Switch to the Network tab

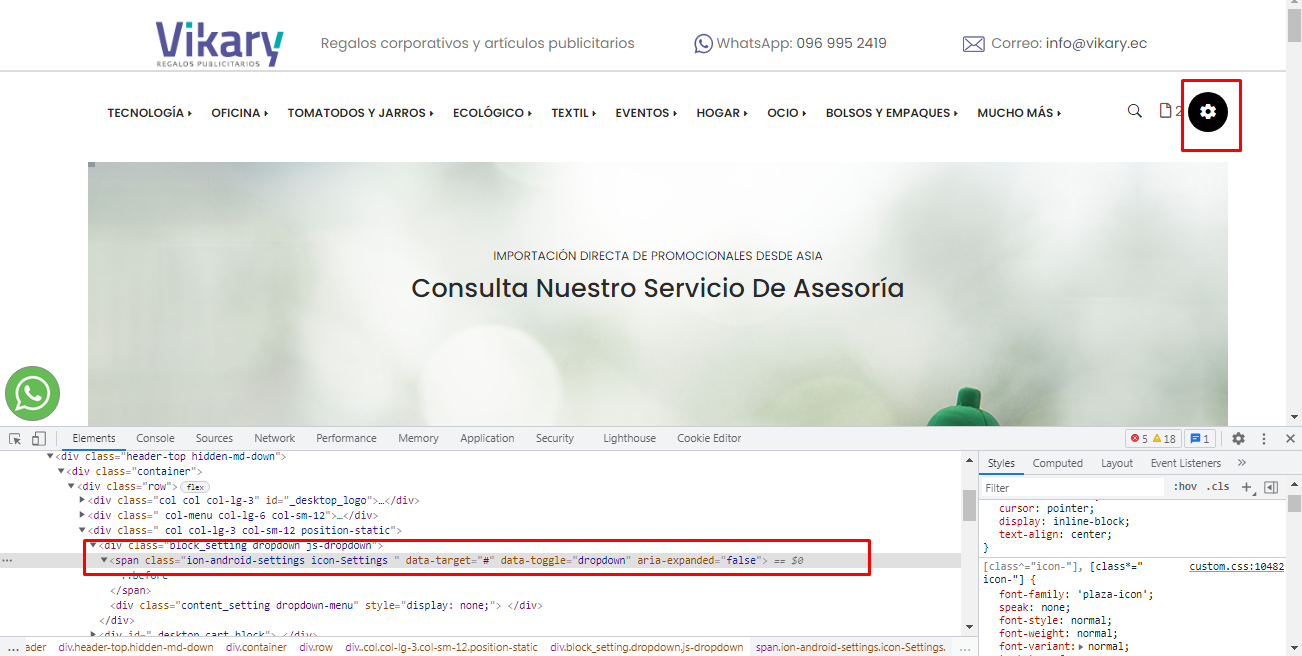click(274, 438)
